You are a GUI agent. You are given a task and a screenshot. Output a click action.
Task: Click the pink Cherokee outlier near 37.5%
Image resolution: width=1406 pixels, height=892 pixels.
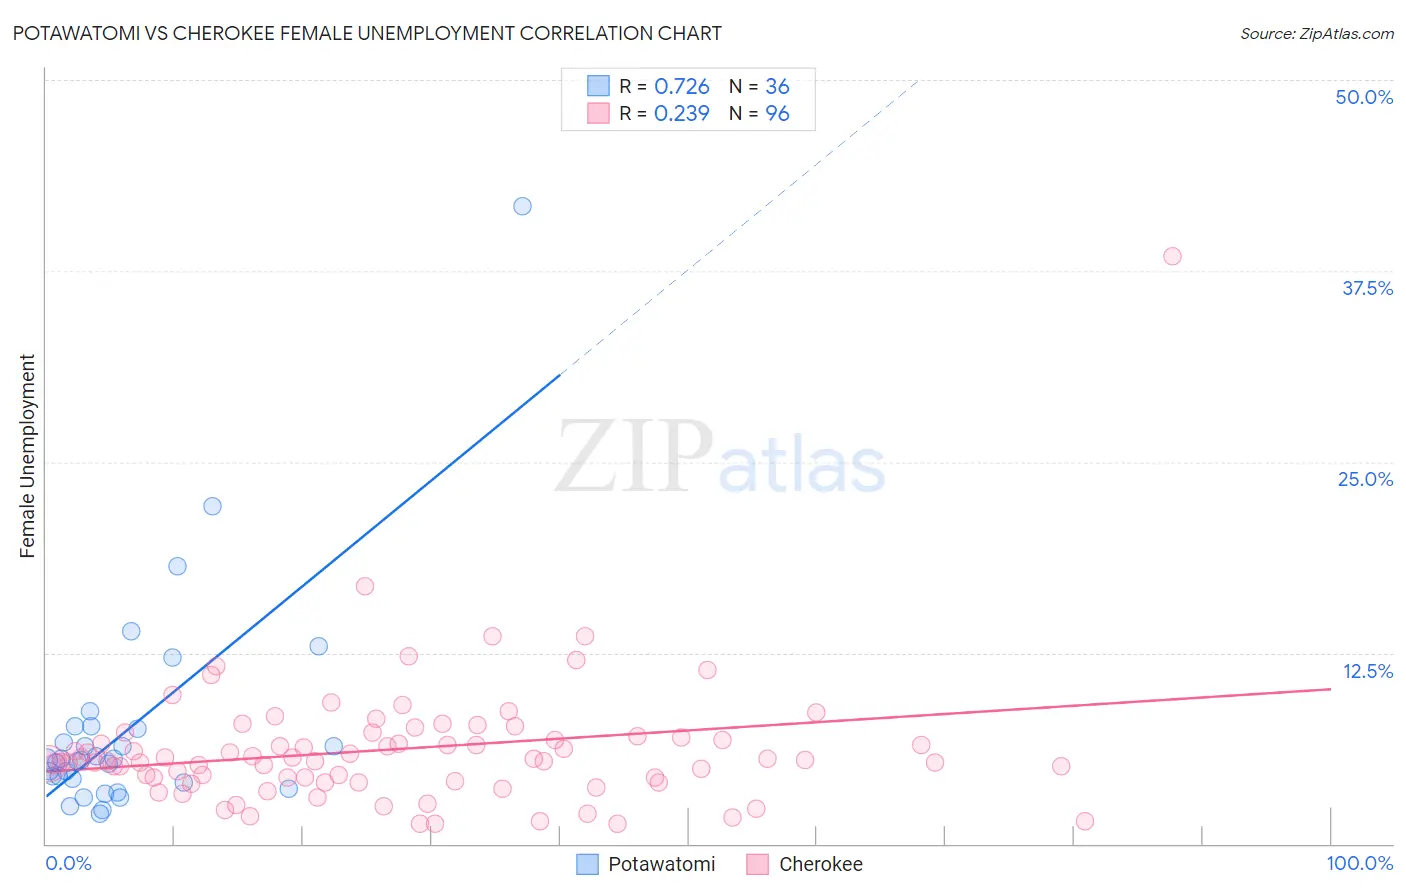[x=1172, y=256]
